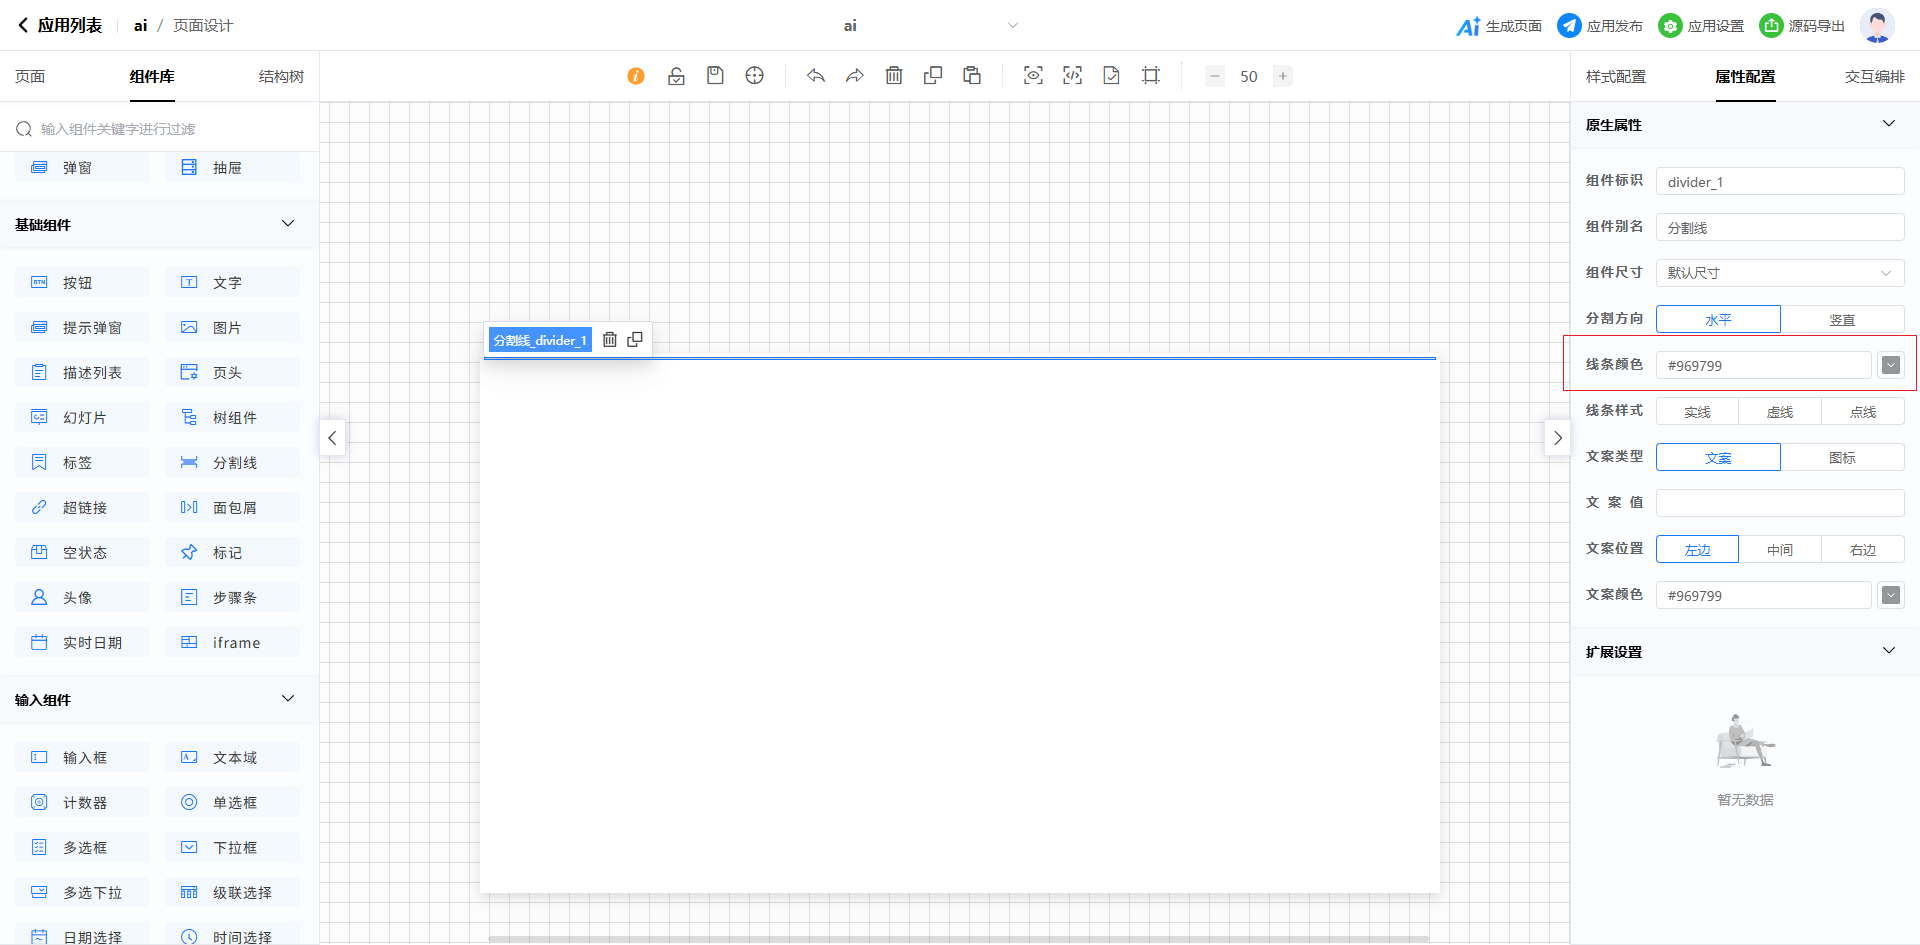Open the 结构树 tab
The image size is (1920, 945).
pos(281,77)
